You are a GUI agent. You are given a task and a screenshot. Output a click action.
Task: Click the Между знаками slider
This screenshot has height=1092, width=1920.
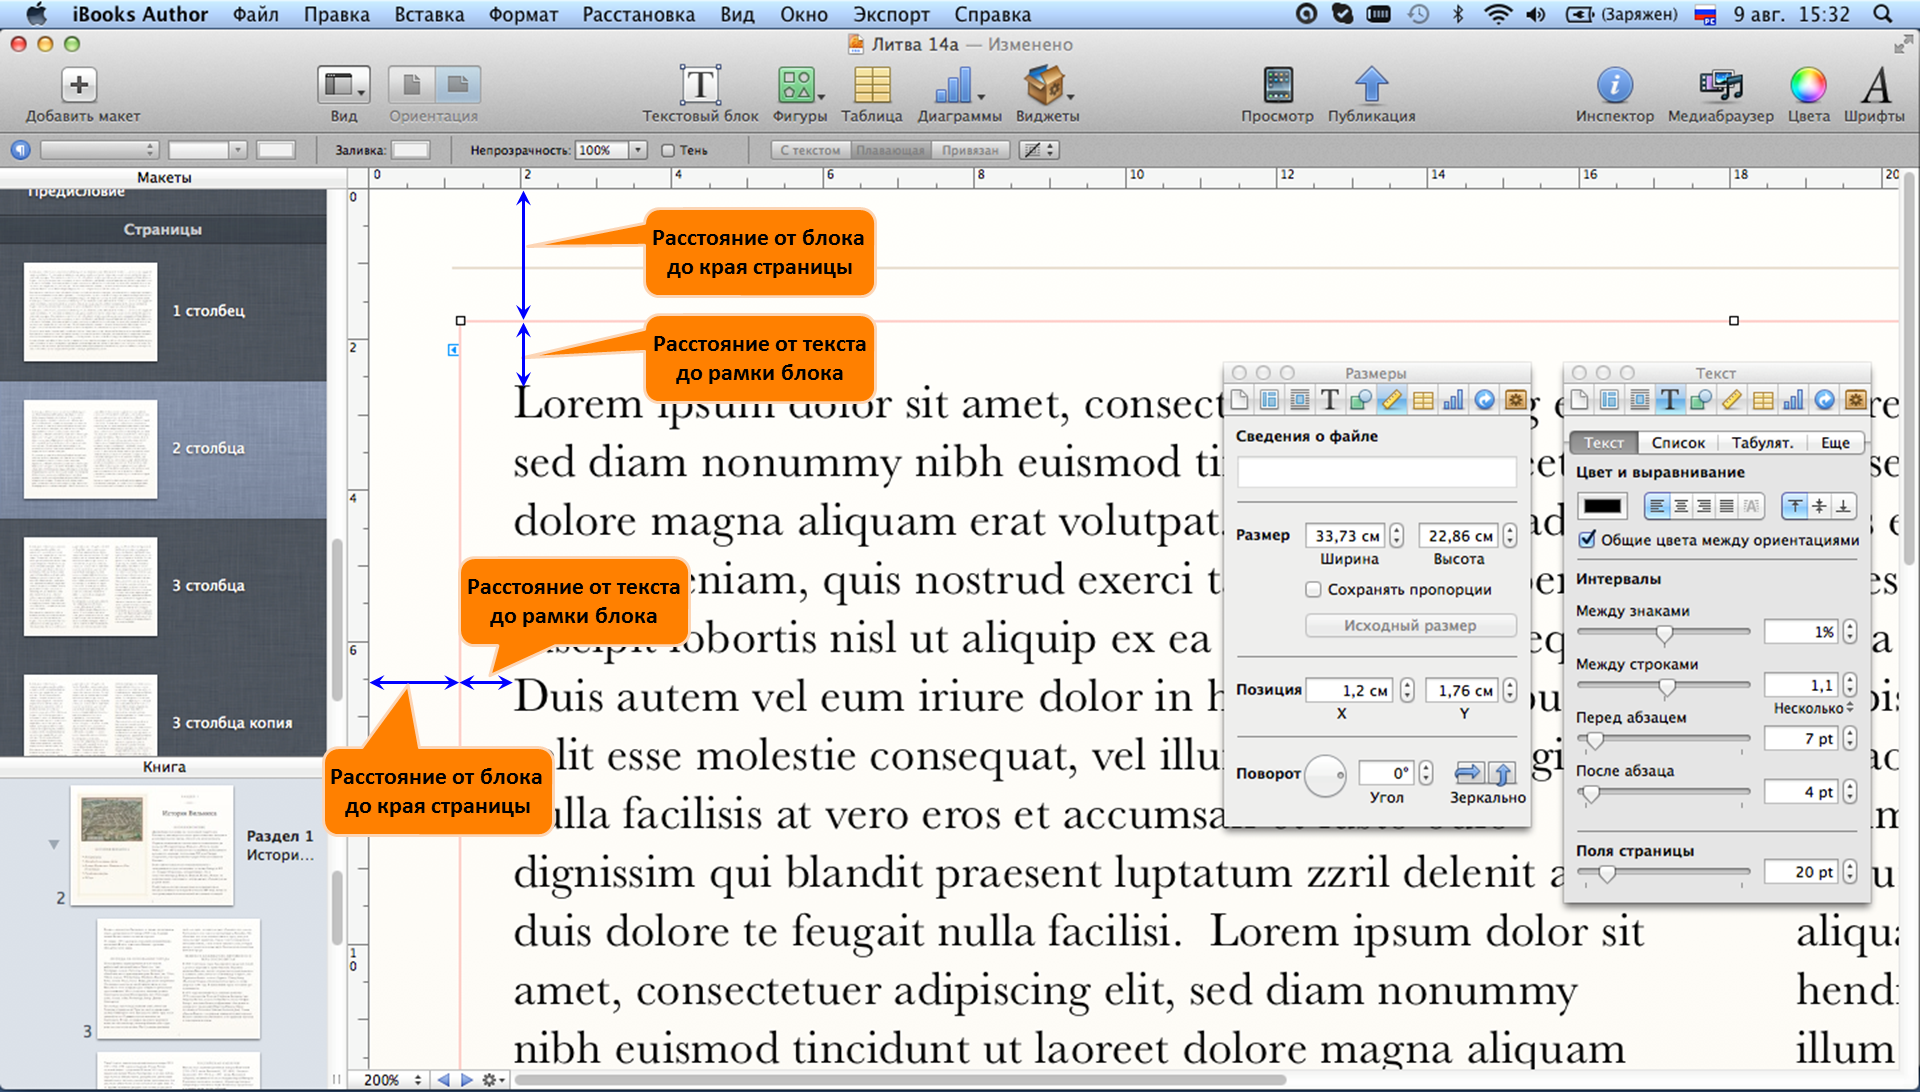point(1663,633)
